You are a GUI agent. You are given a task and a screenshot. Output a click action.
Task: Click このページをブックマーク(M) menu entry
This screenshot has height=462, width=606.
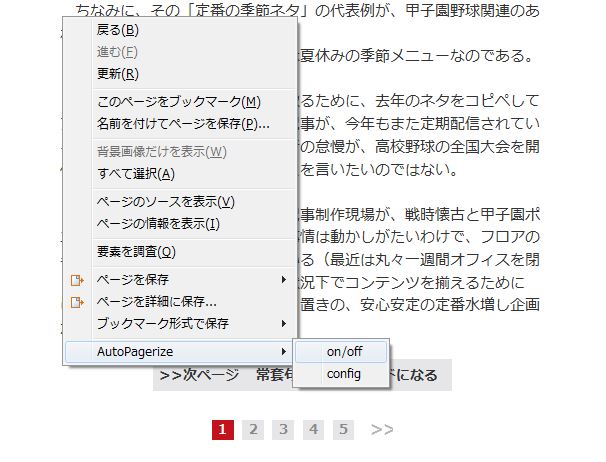coord(178,102)
